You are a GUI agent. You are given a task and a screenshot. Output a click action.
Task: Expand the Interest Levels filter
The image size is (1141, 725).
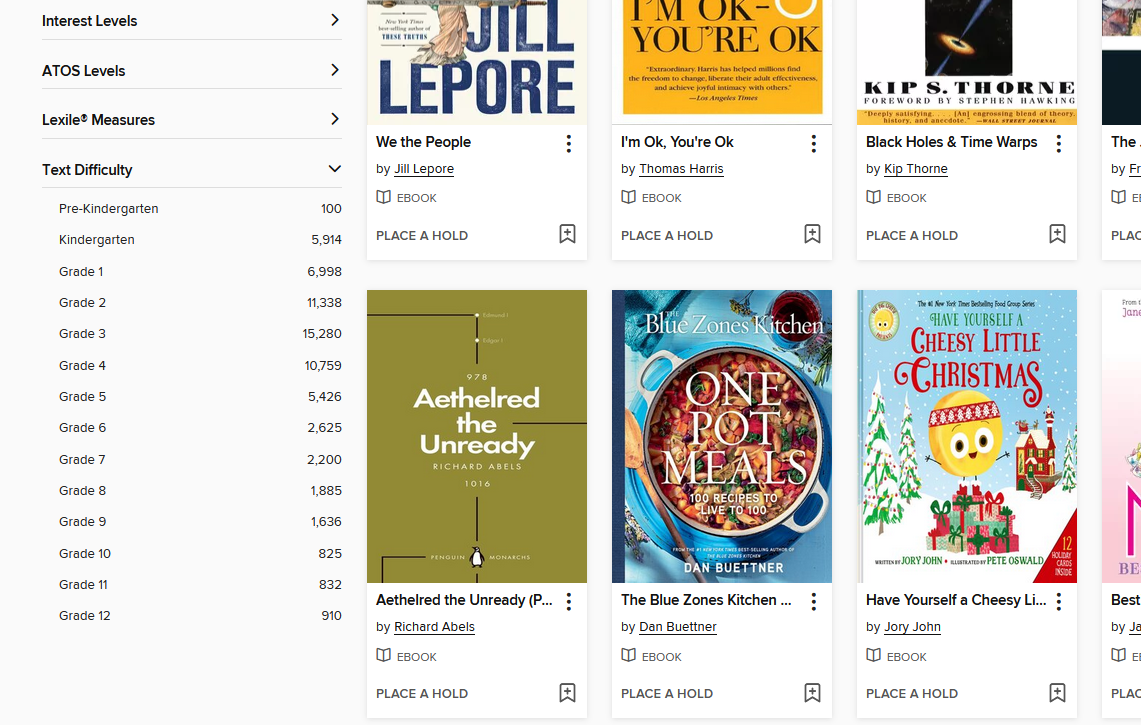[x=334, y=20]
